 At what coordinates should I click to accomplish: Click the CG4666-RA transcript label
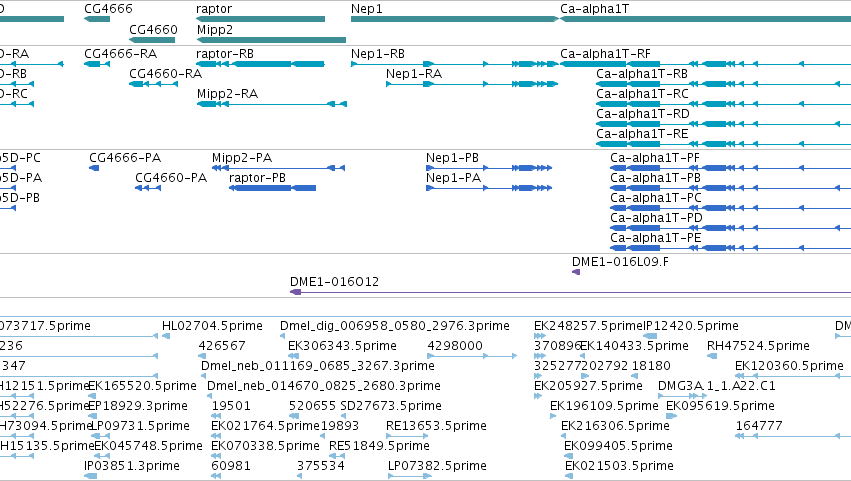point(120,54)
